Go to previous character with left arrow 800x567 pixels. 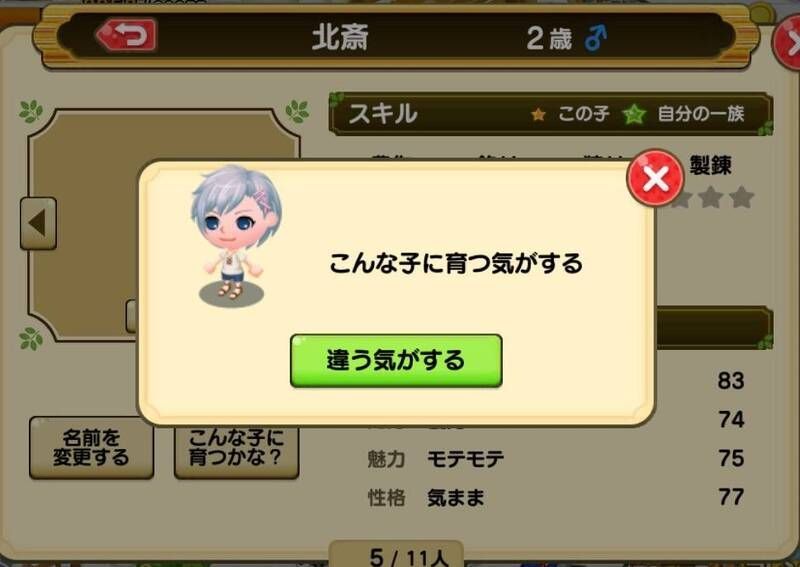coord(38,224)
